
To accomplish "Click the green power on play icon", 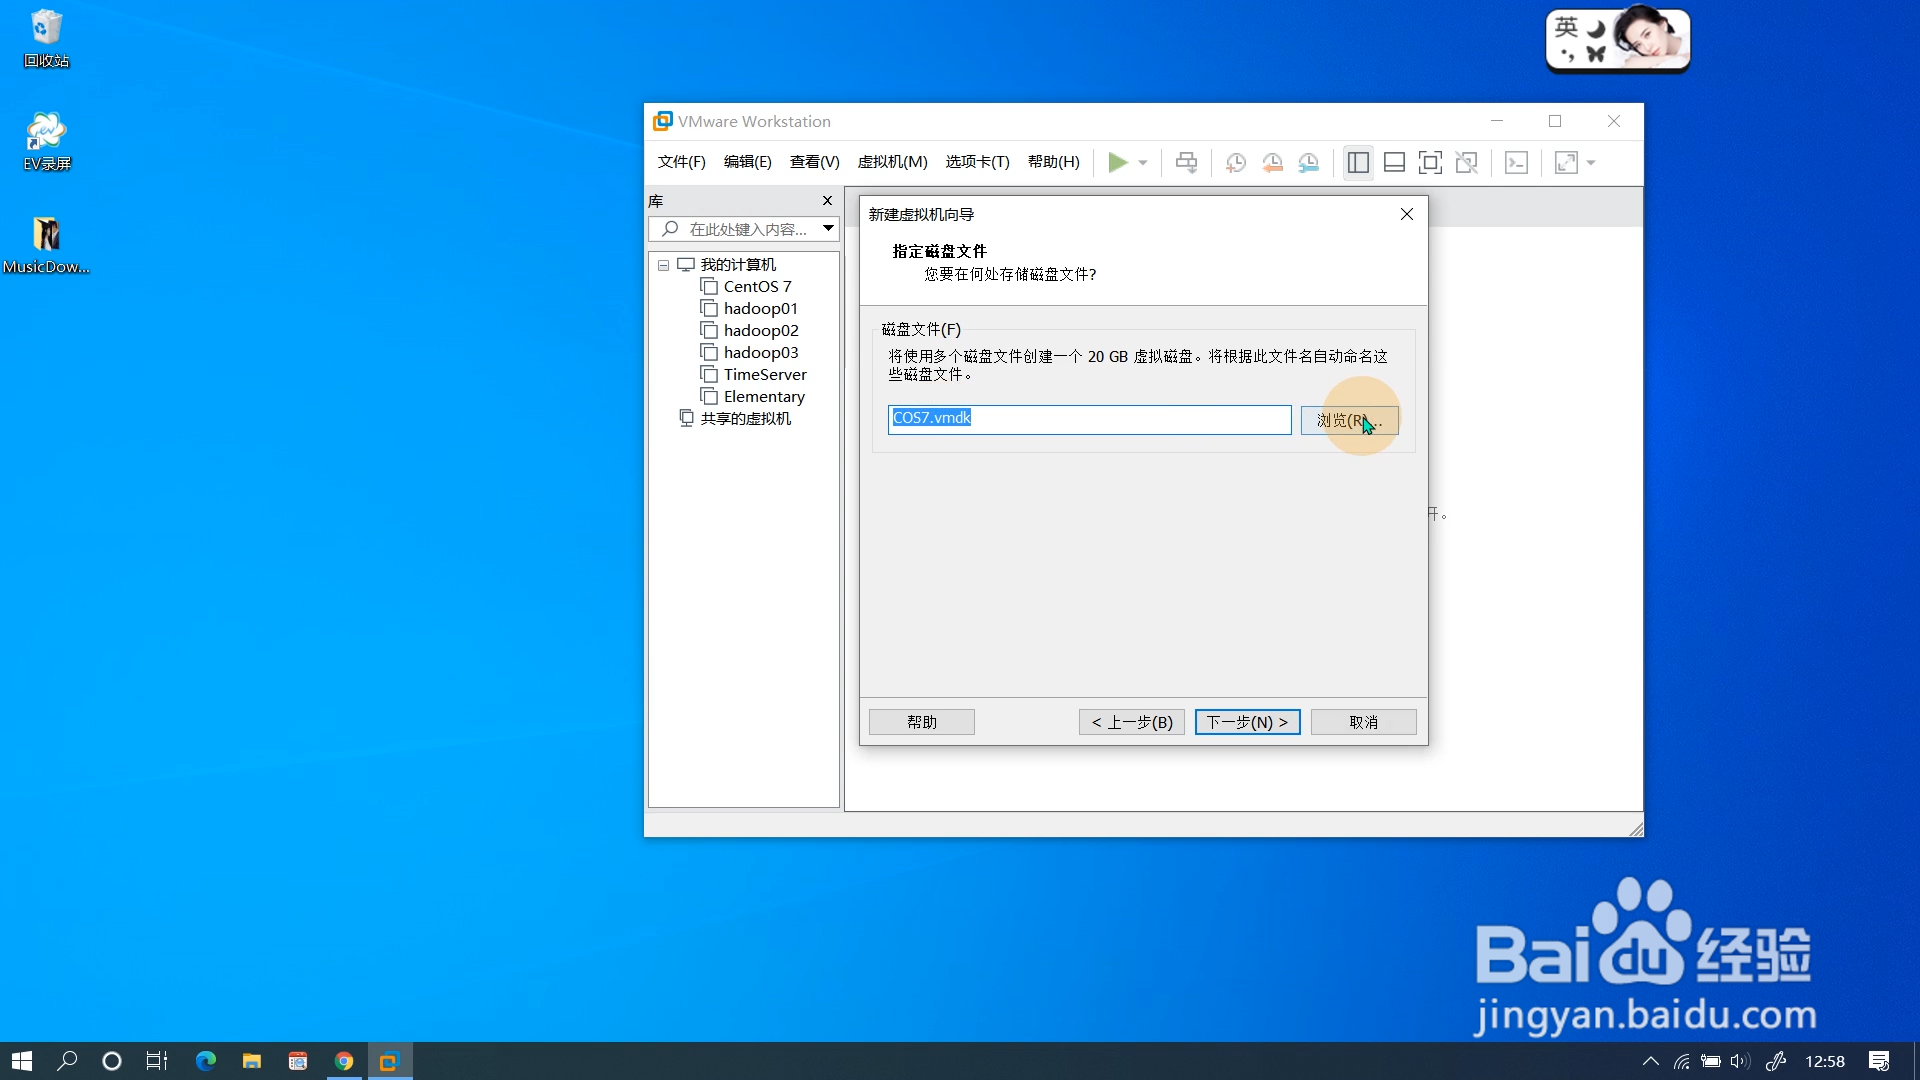I will (1118, 162).
